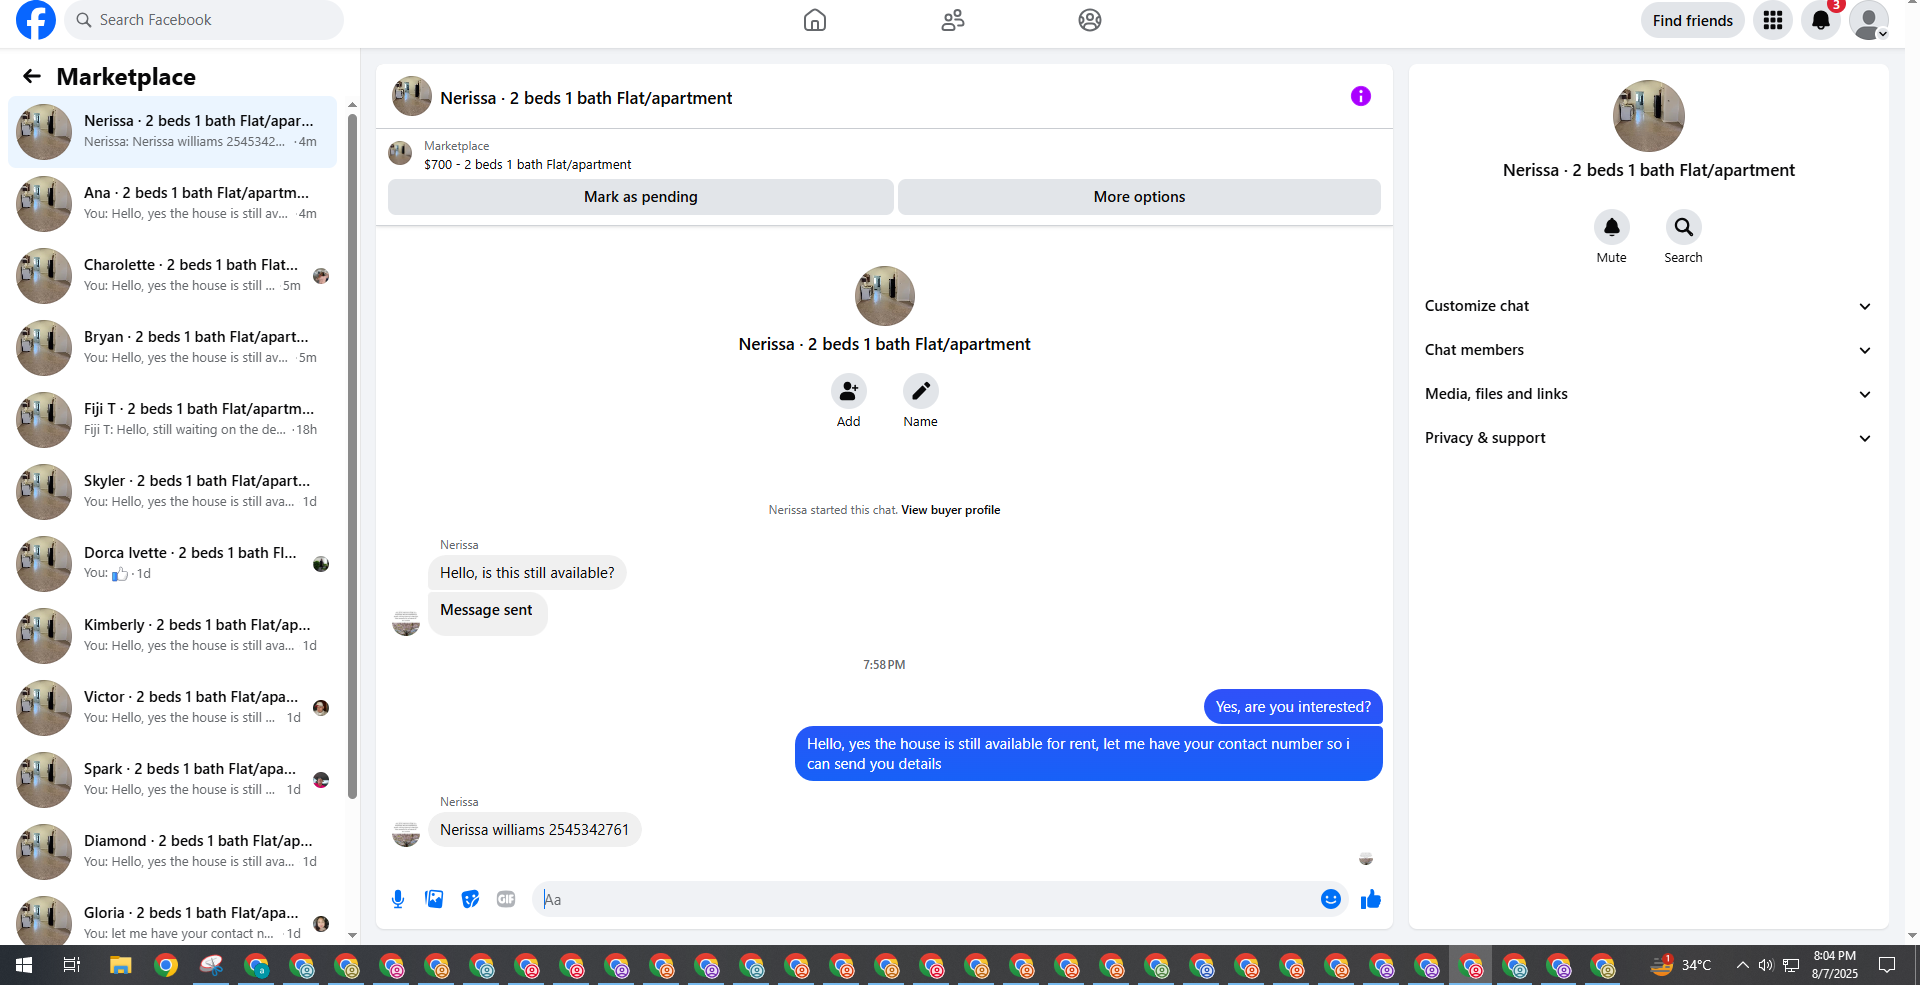The image size is (1920, 985).
Task: Open the account profile menu
Action: coord(1869,20)
